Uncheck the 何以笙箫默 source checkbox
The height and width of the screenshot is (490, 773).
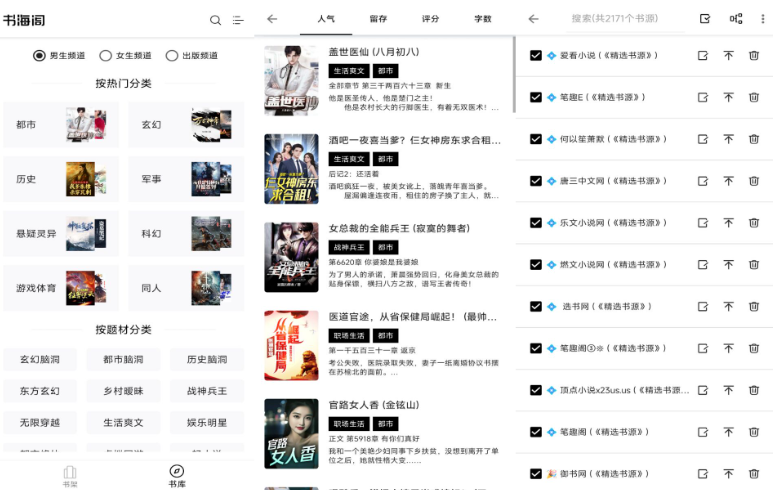pos(536,140)
